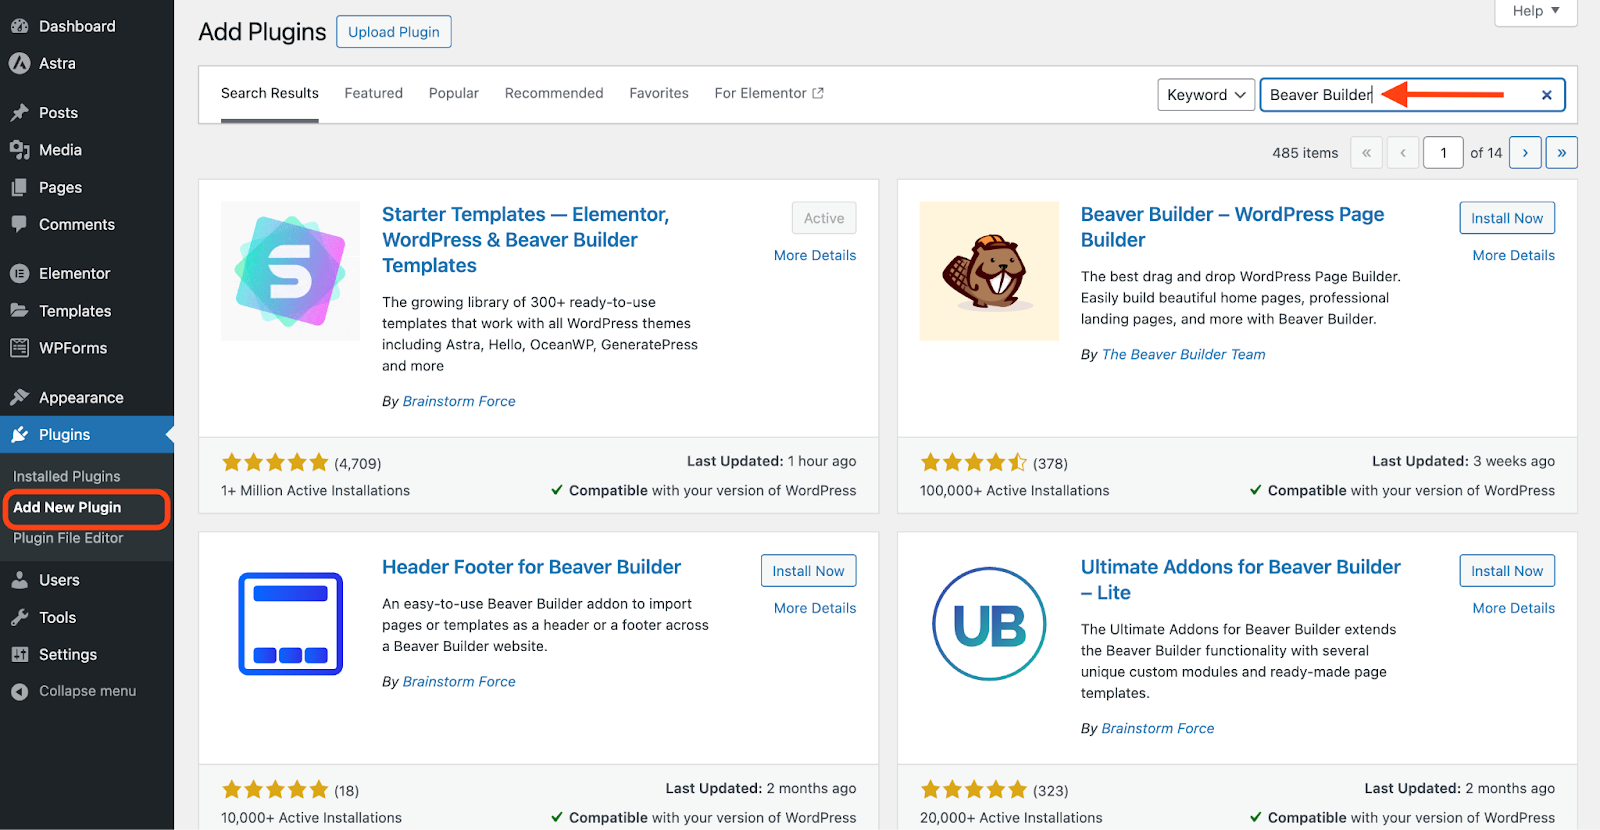Viewport: 1600px width, 830px height.
Task: Open the For Elementor external tab
Action: 769,93
